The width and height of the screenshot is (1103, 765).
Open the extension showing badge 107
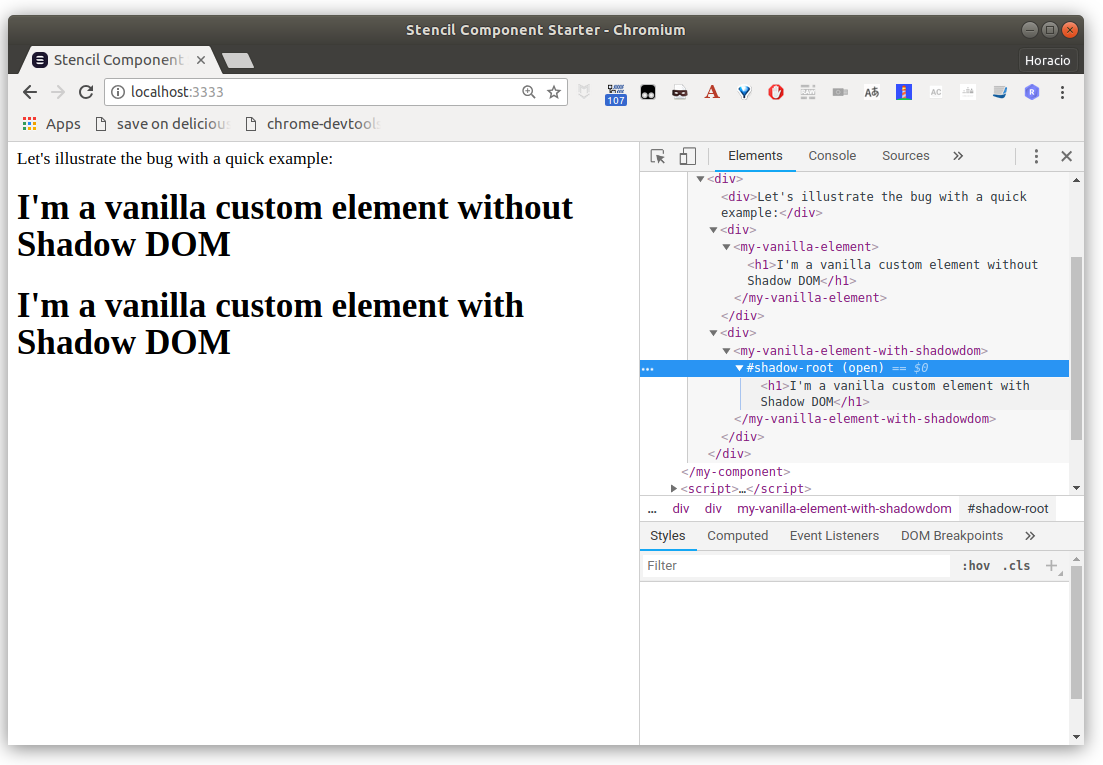[616, 94]
